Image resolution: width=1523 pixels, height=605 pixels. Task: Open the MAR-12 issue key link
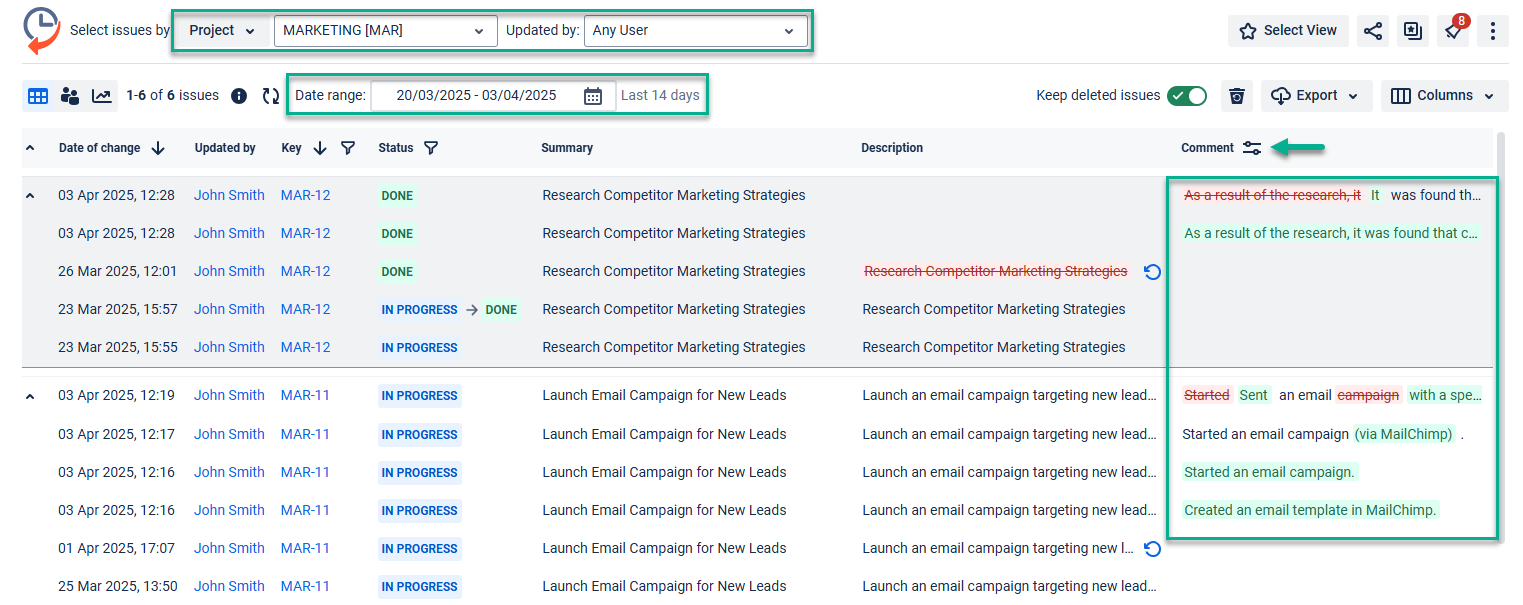(305, 196)
